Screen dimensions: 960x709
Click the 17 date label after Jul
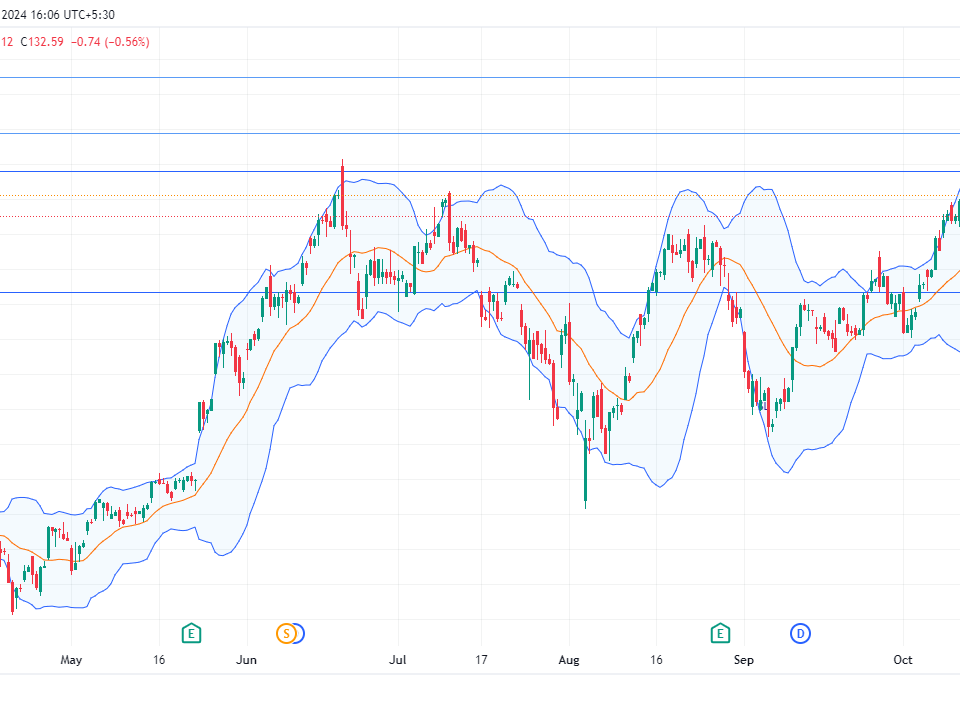tap(481, 659)
